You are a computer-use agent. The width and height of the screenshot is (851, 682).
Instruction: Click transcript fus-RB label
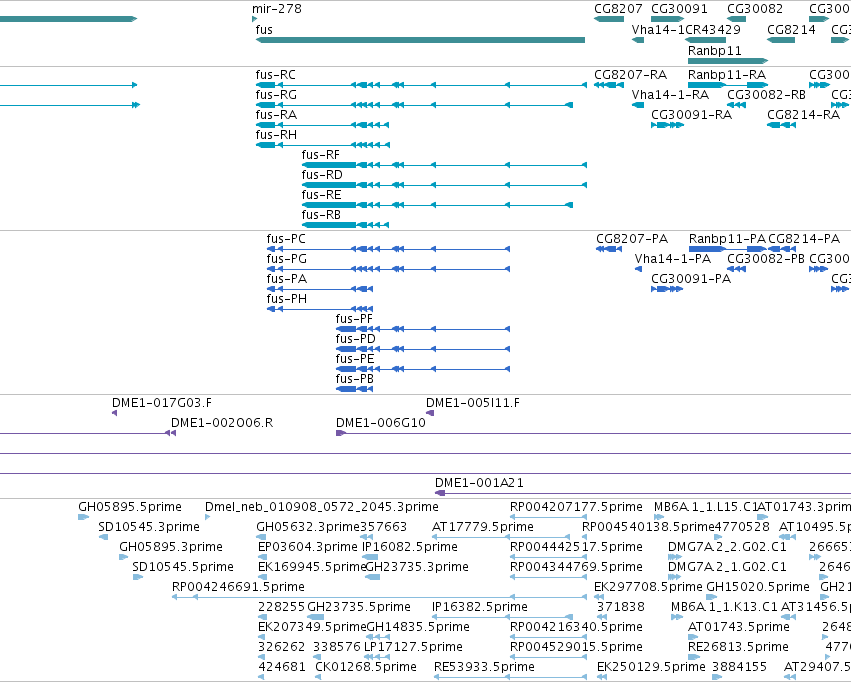pyautogui.click(x=321, y=215)
